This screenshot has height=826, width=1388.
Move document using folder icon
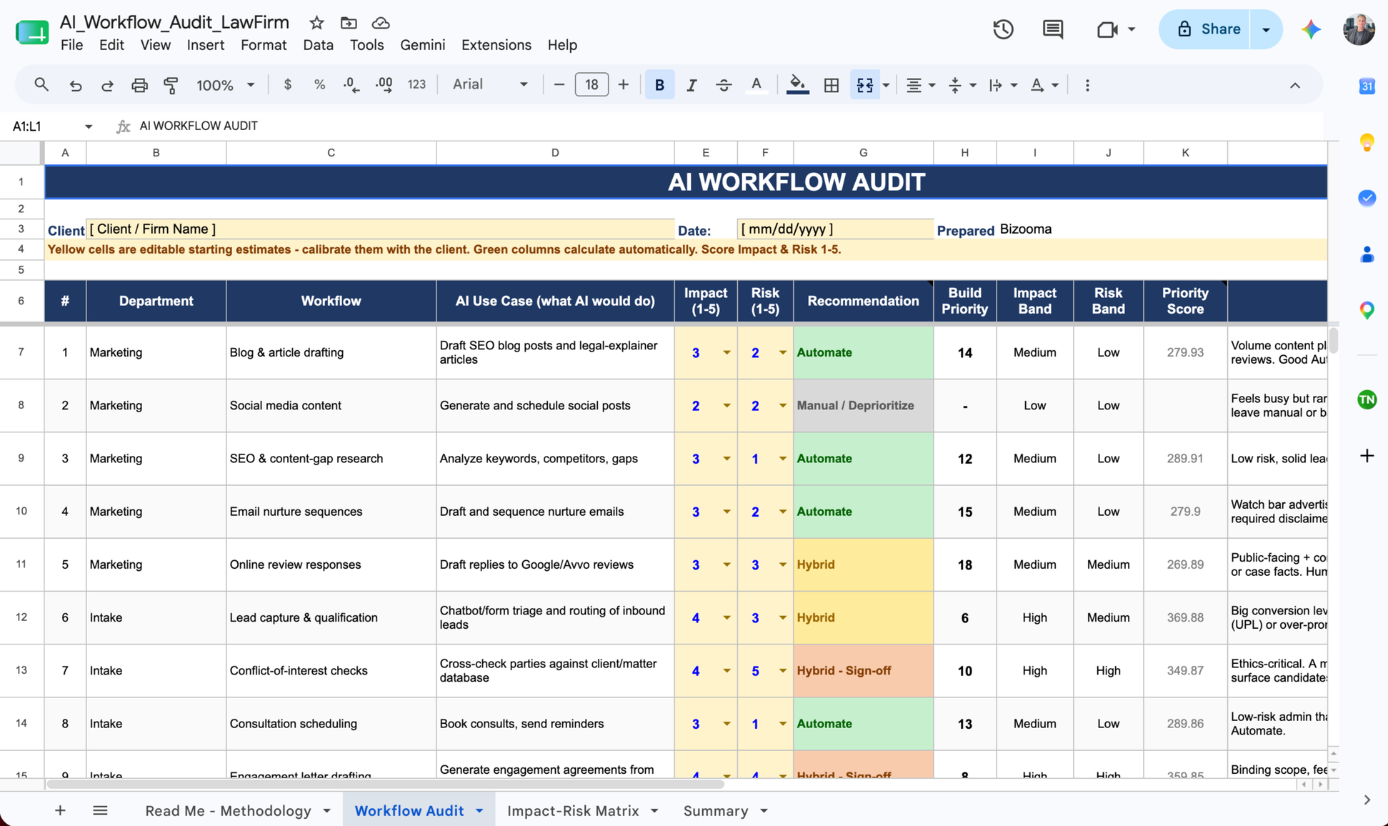(349, 22)
